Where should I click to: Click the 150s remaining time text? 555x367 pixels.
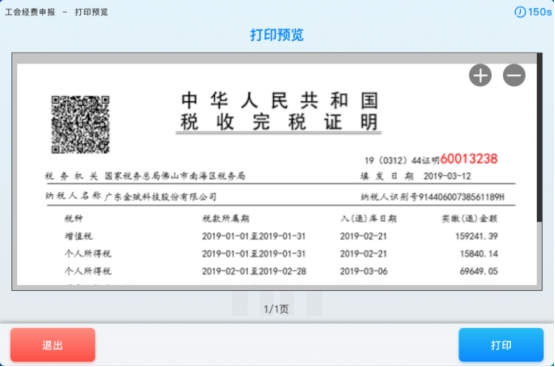click(539, 12)
